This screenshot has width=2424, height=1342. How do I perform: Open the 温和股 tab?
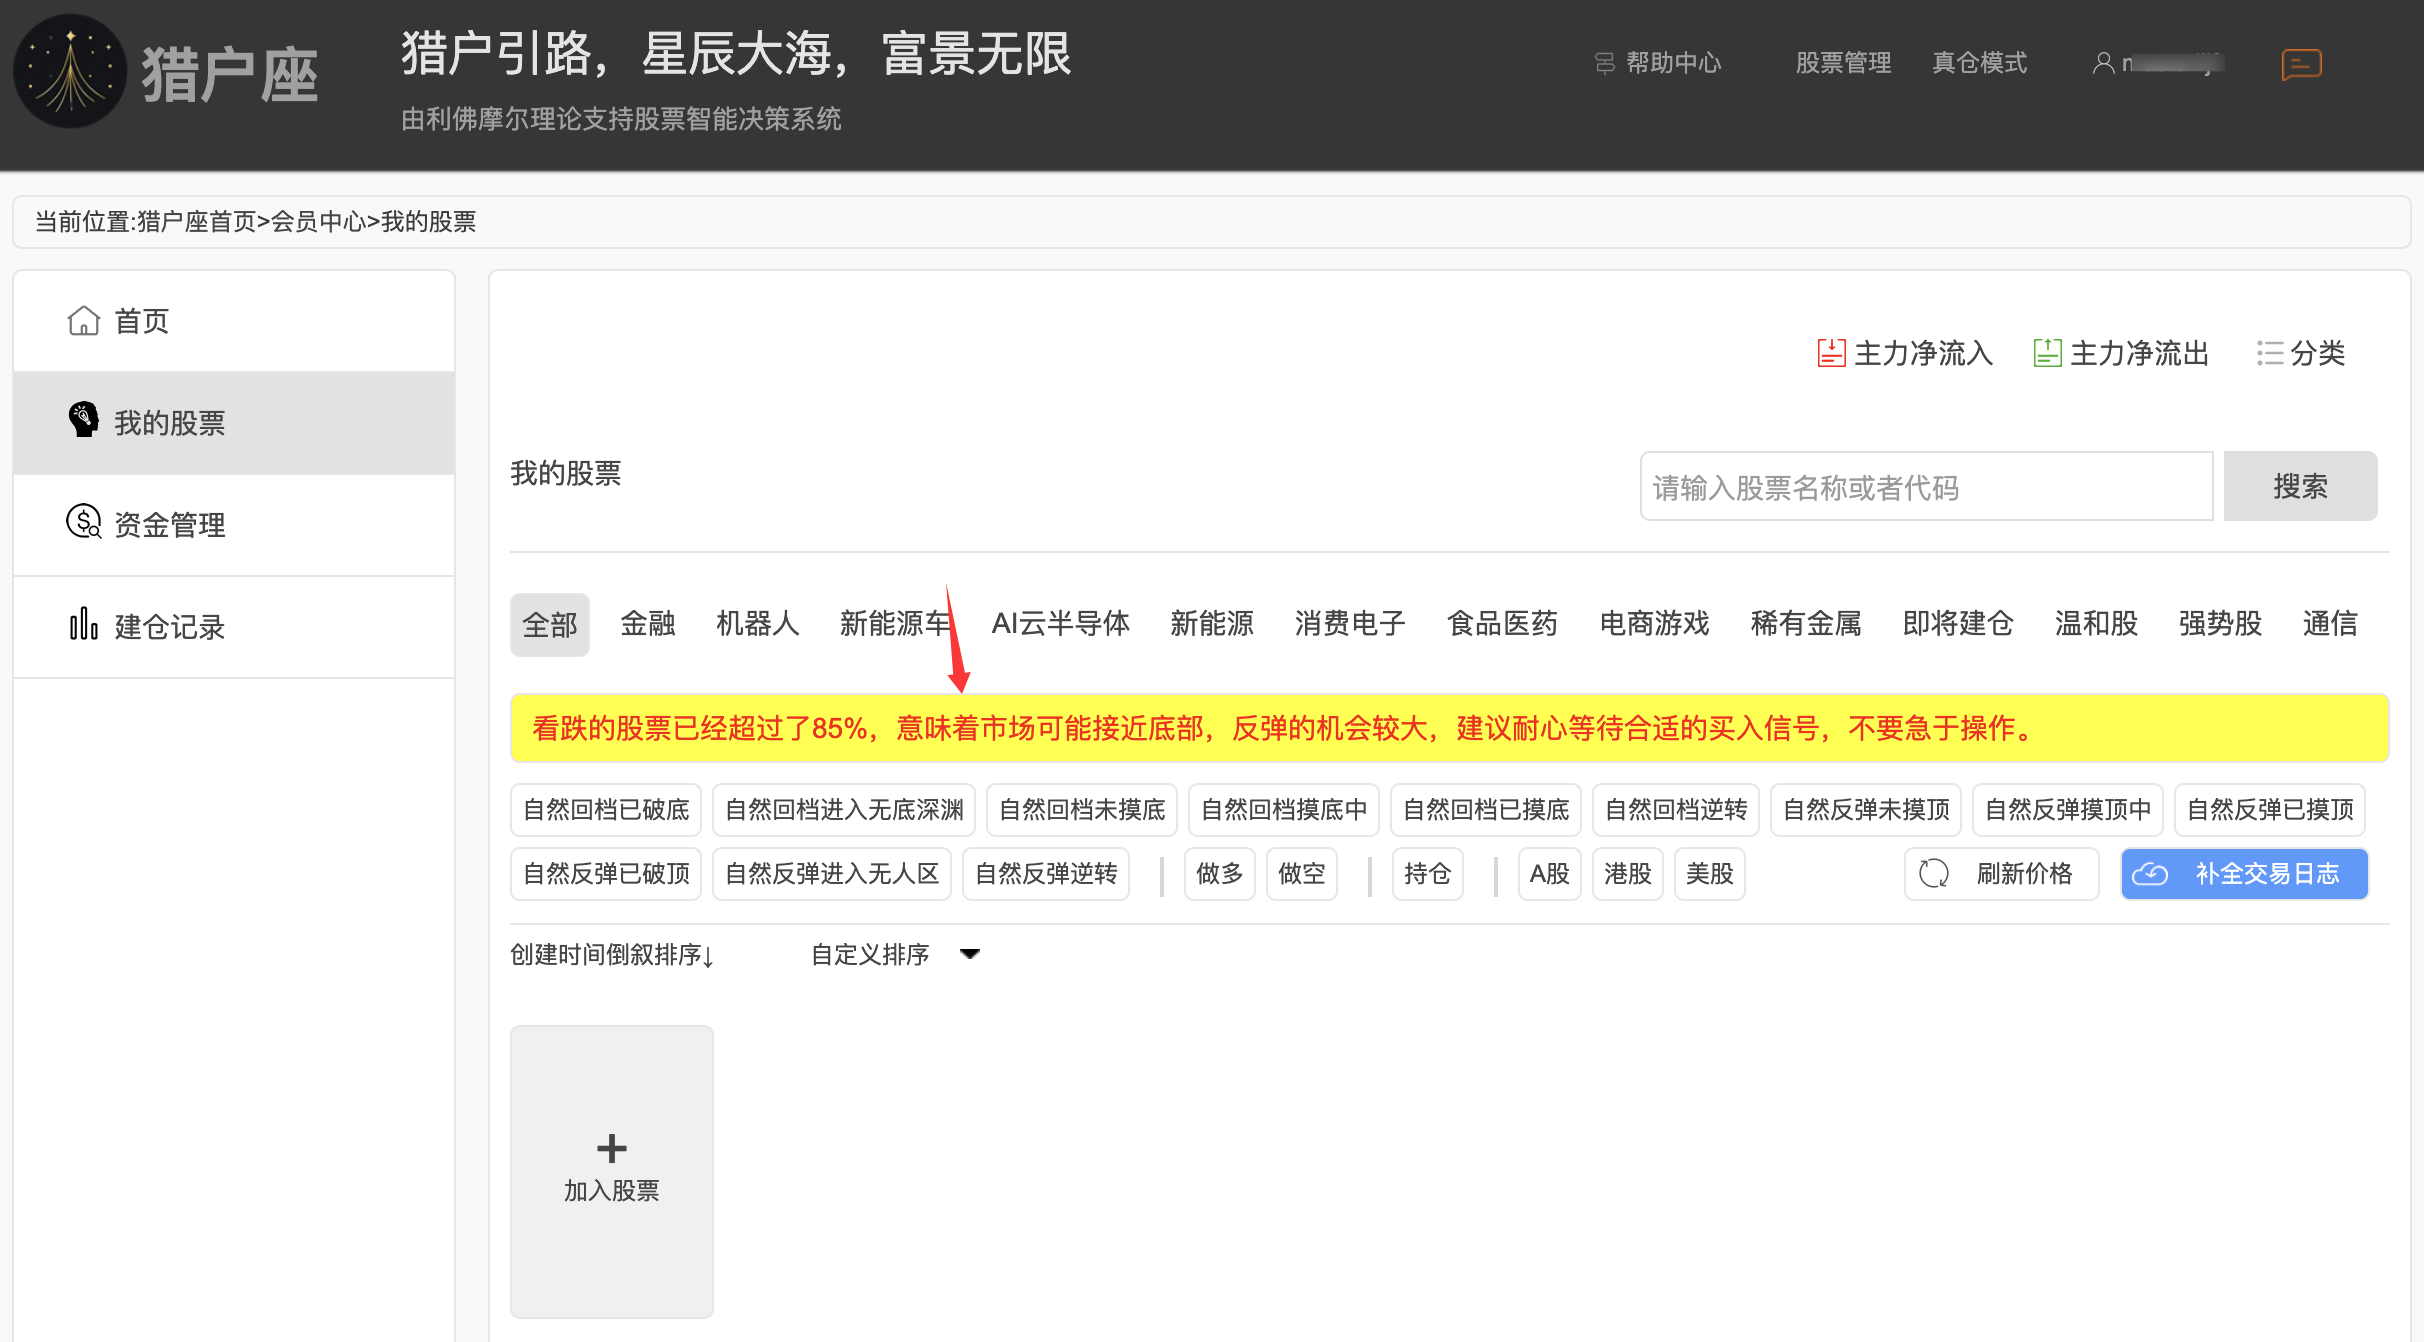pos(2096,624)
